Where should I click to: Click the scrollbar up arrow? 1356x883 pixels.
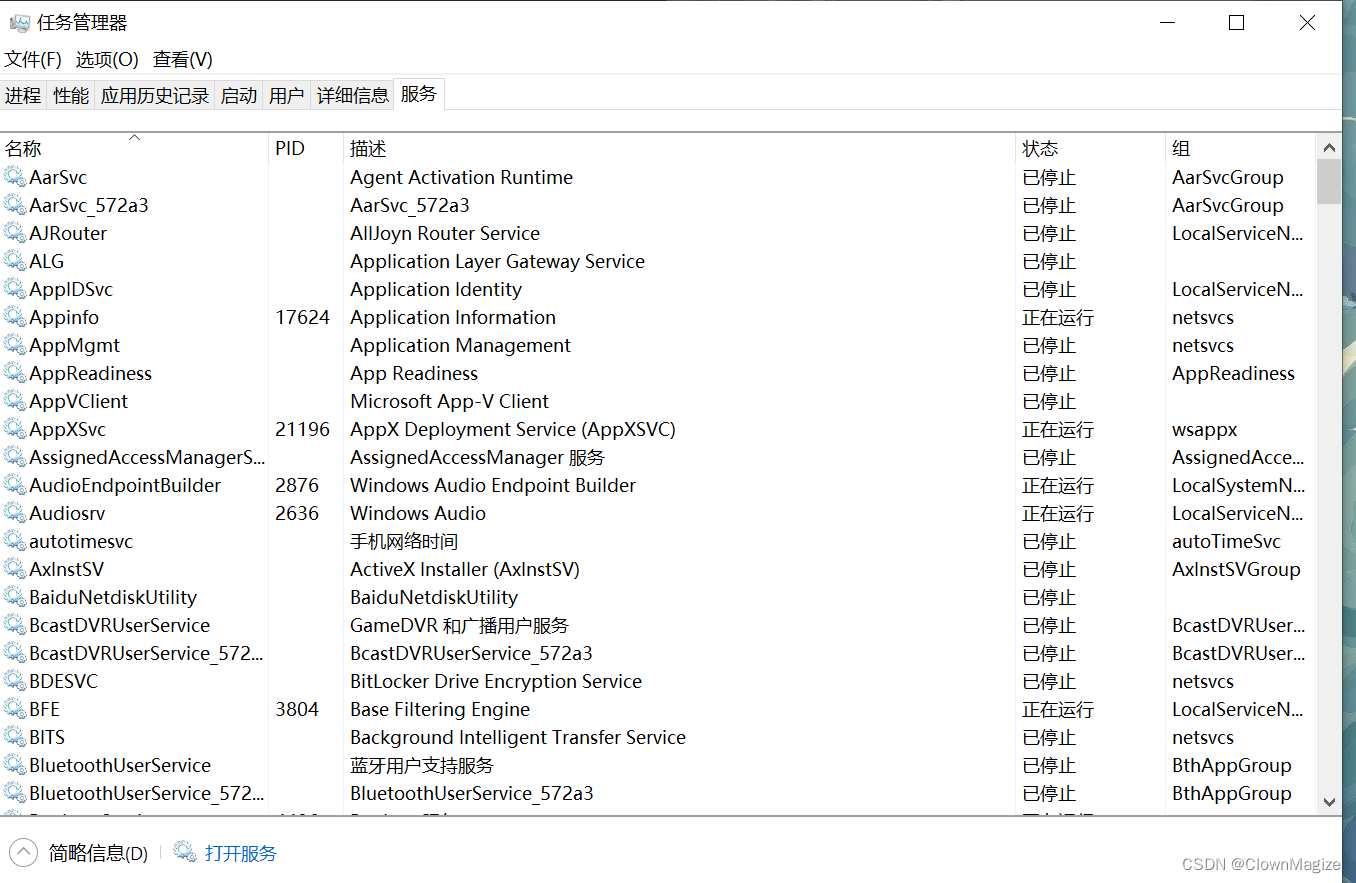[1329, 148]
